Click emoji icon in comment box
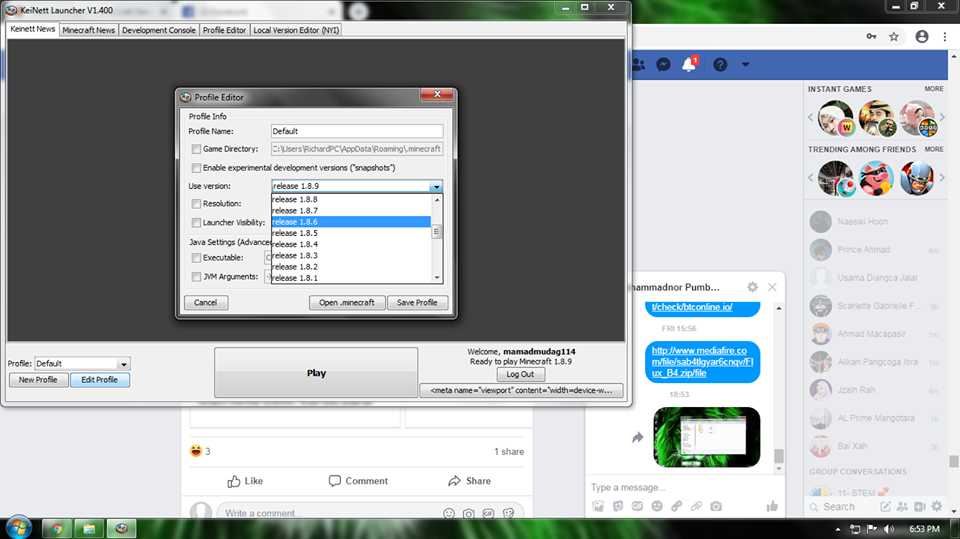 (x=449, y=513)
